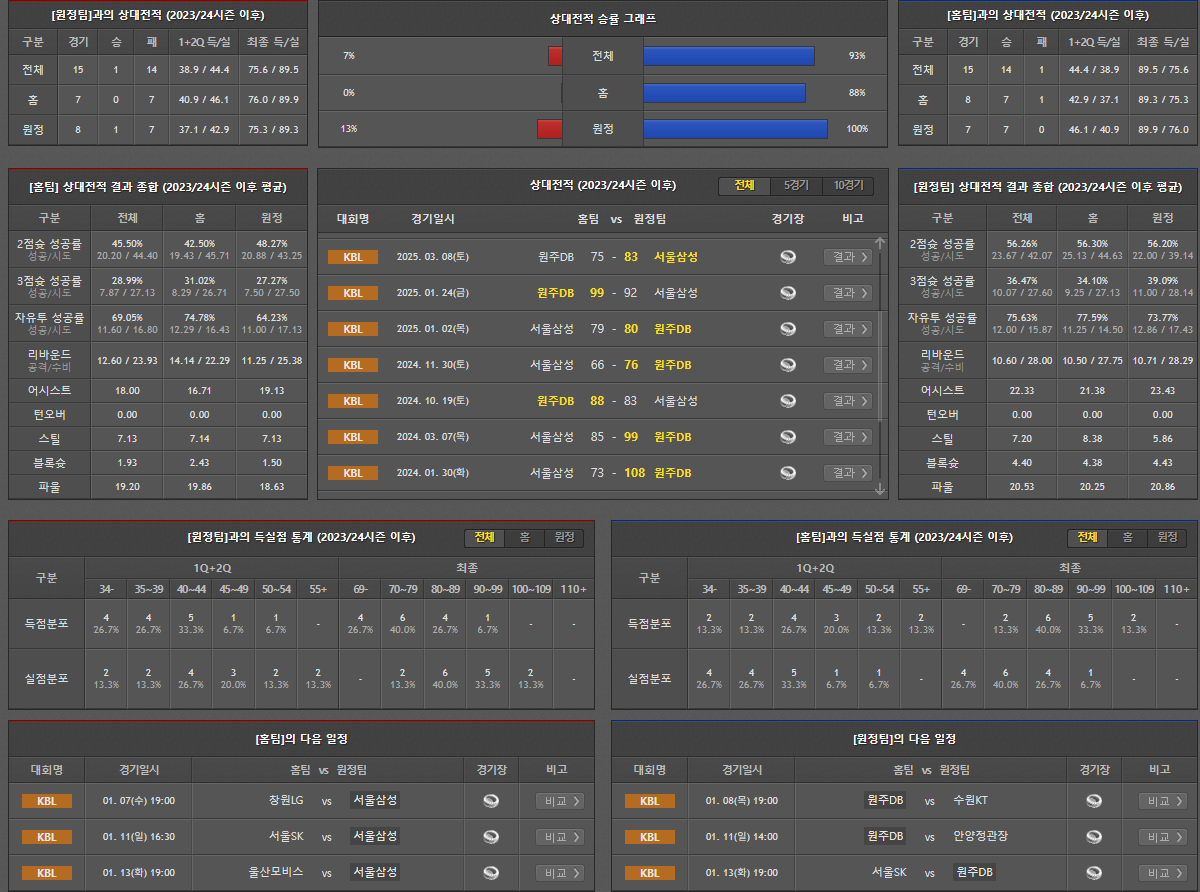Open 비고 for 서울SK vs 서울삼성

pyautogui.click(x=559, y=837)
